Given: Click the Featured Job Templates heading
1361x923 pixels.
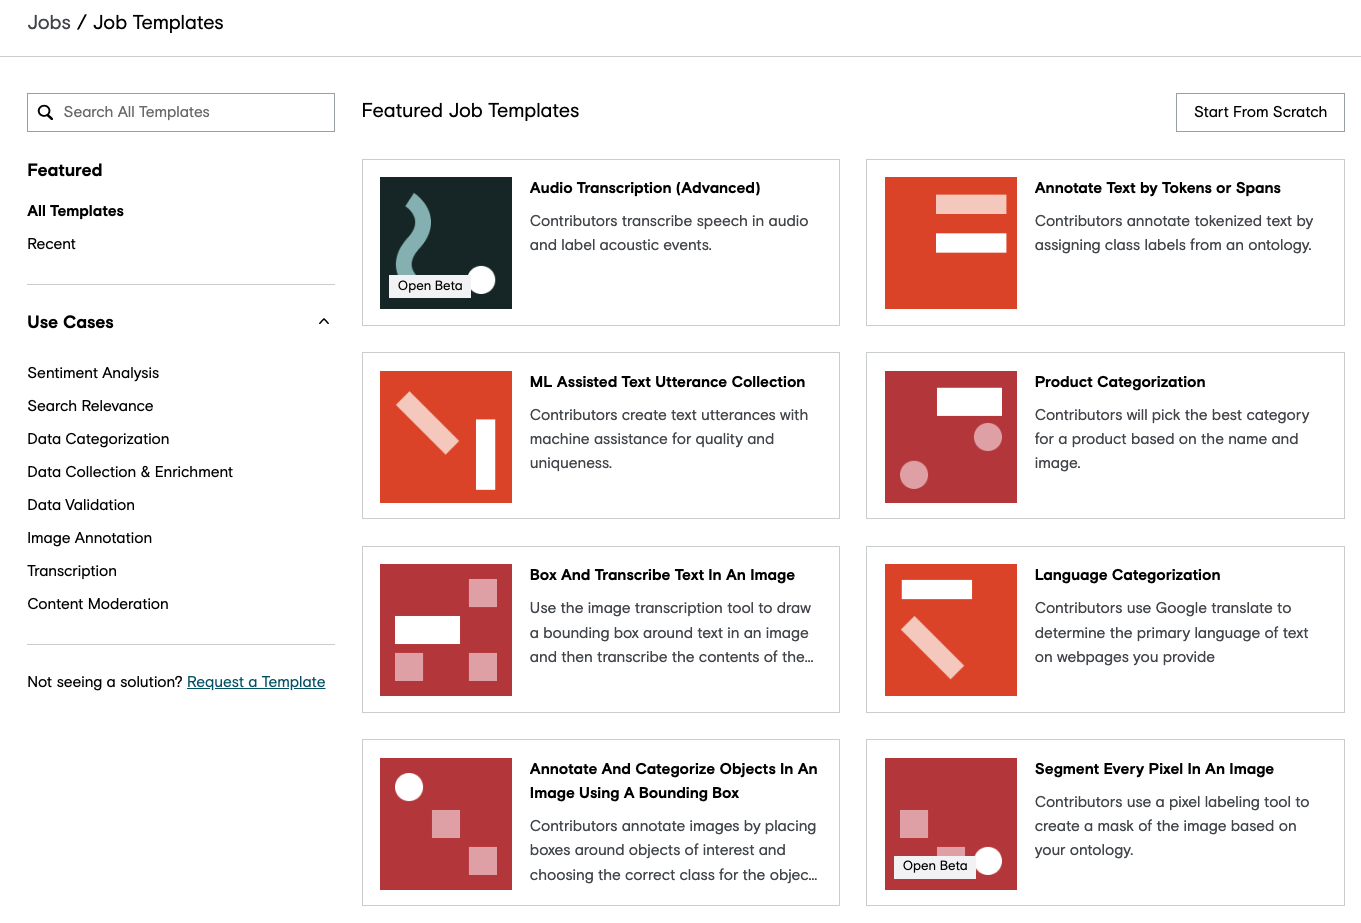Looking at the screenshot, I should pos(470,111).
